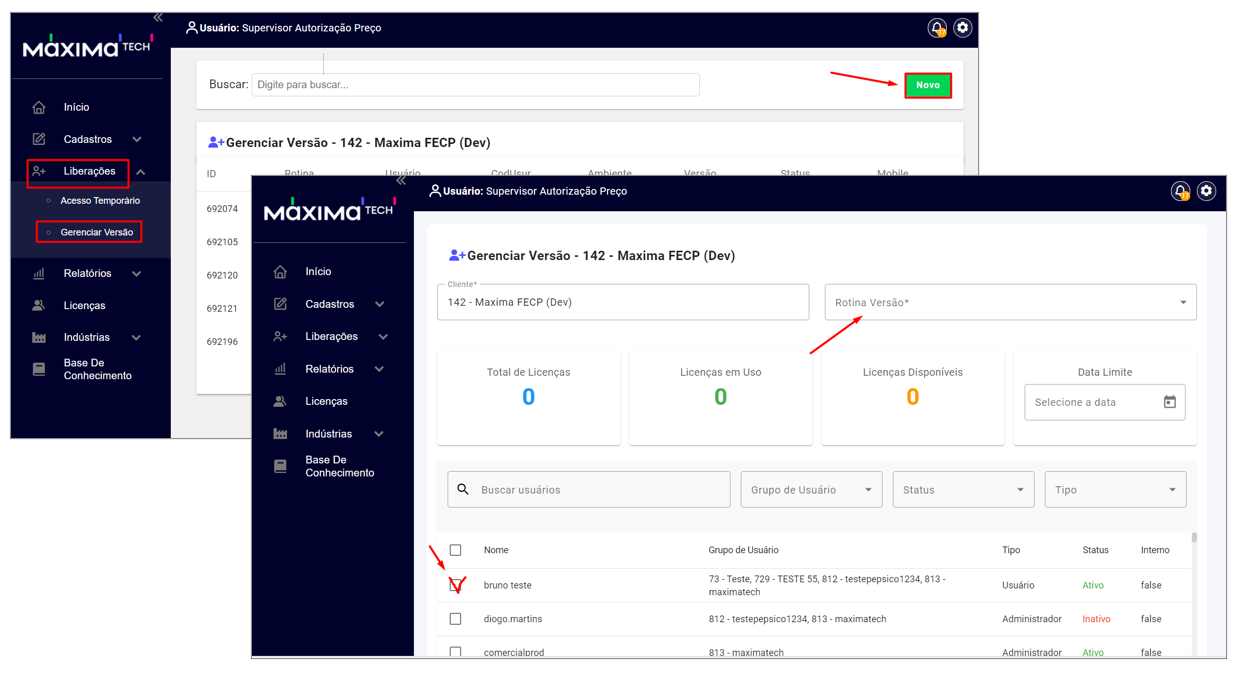Open the Rotina Versão dropdown
1258x695 pixels.
[1010, 302]
